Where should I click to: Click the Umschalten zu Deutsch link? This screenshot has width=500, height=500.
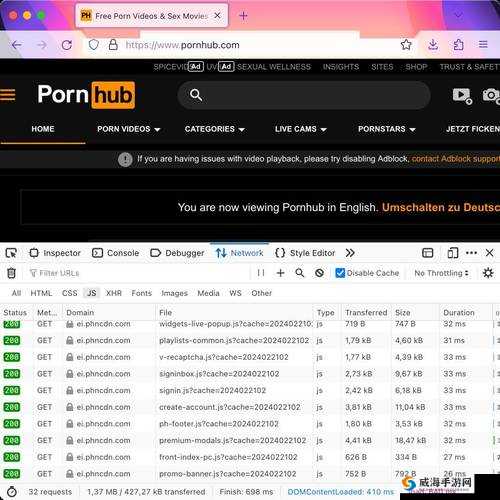pos(441,207)
